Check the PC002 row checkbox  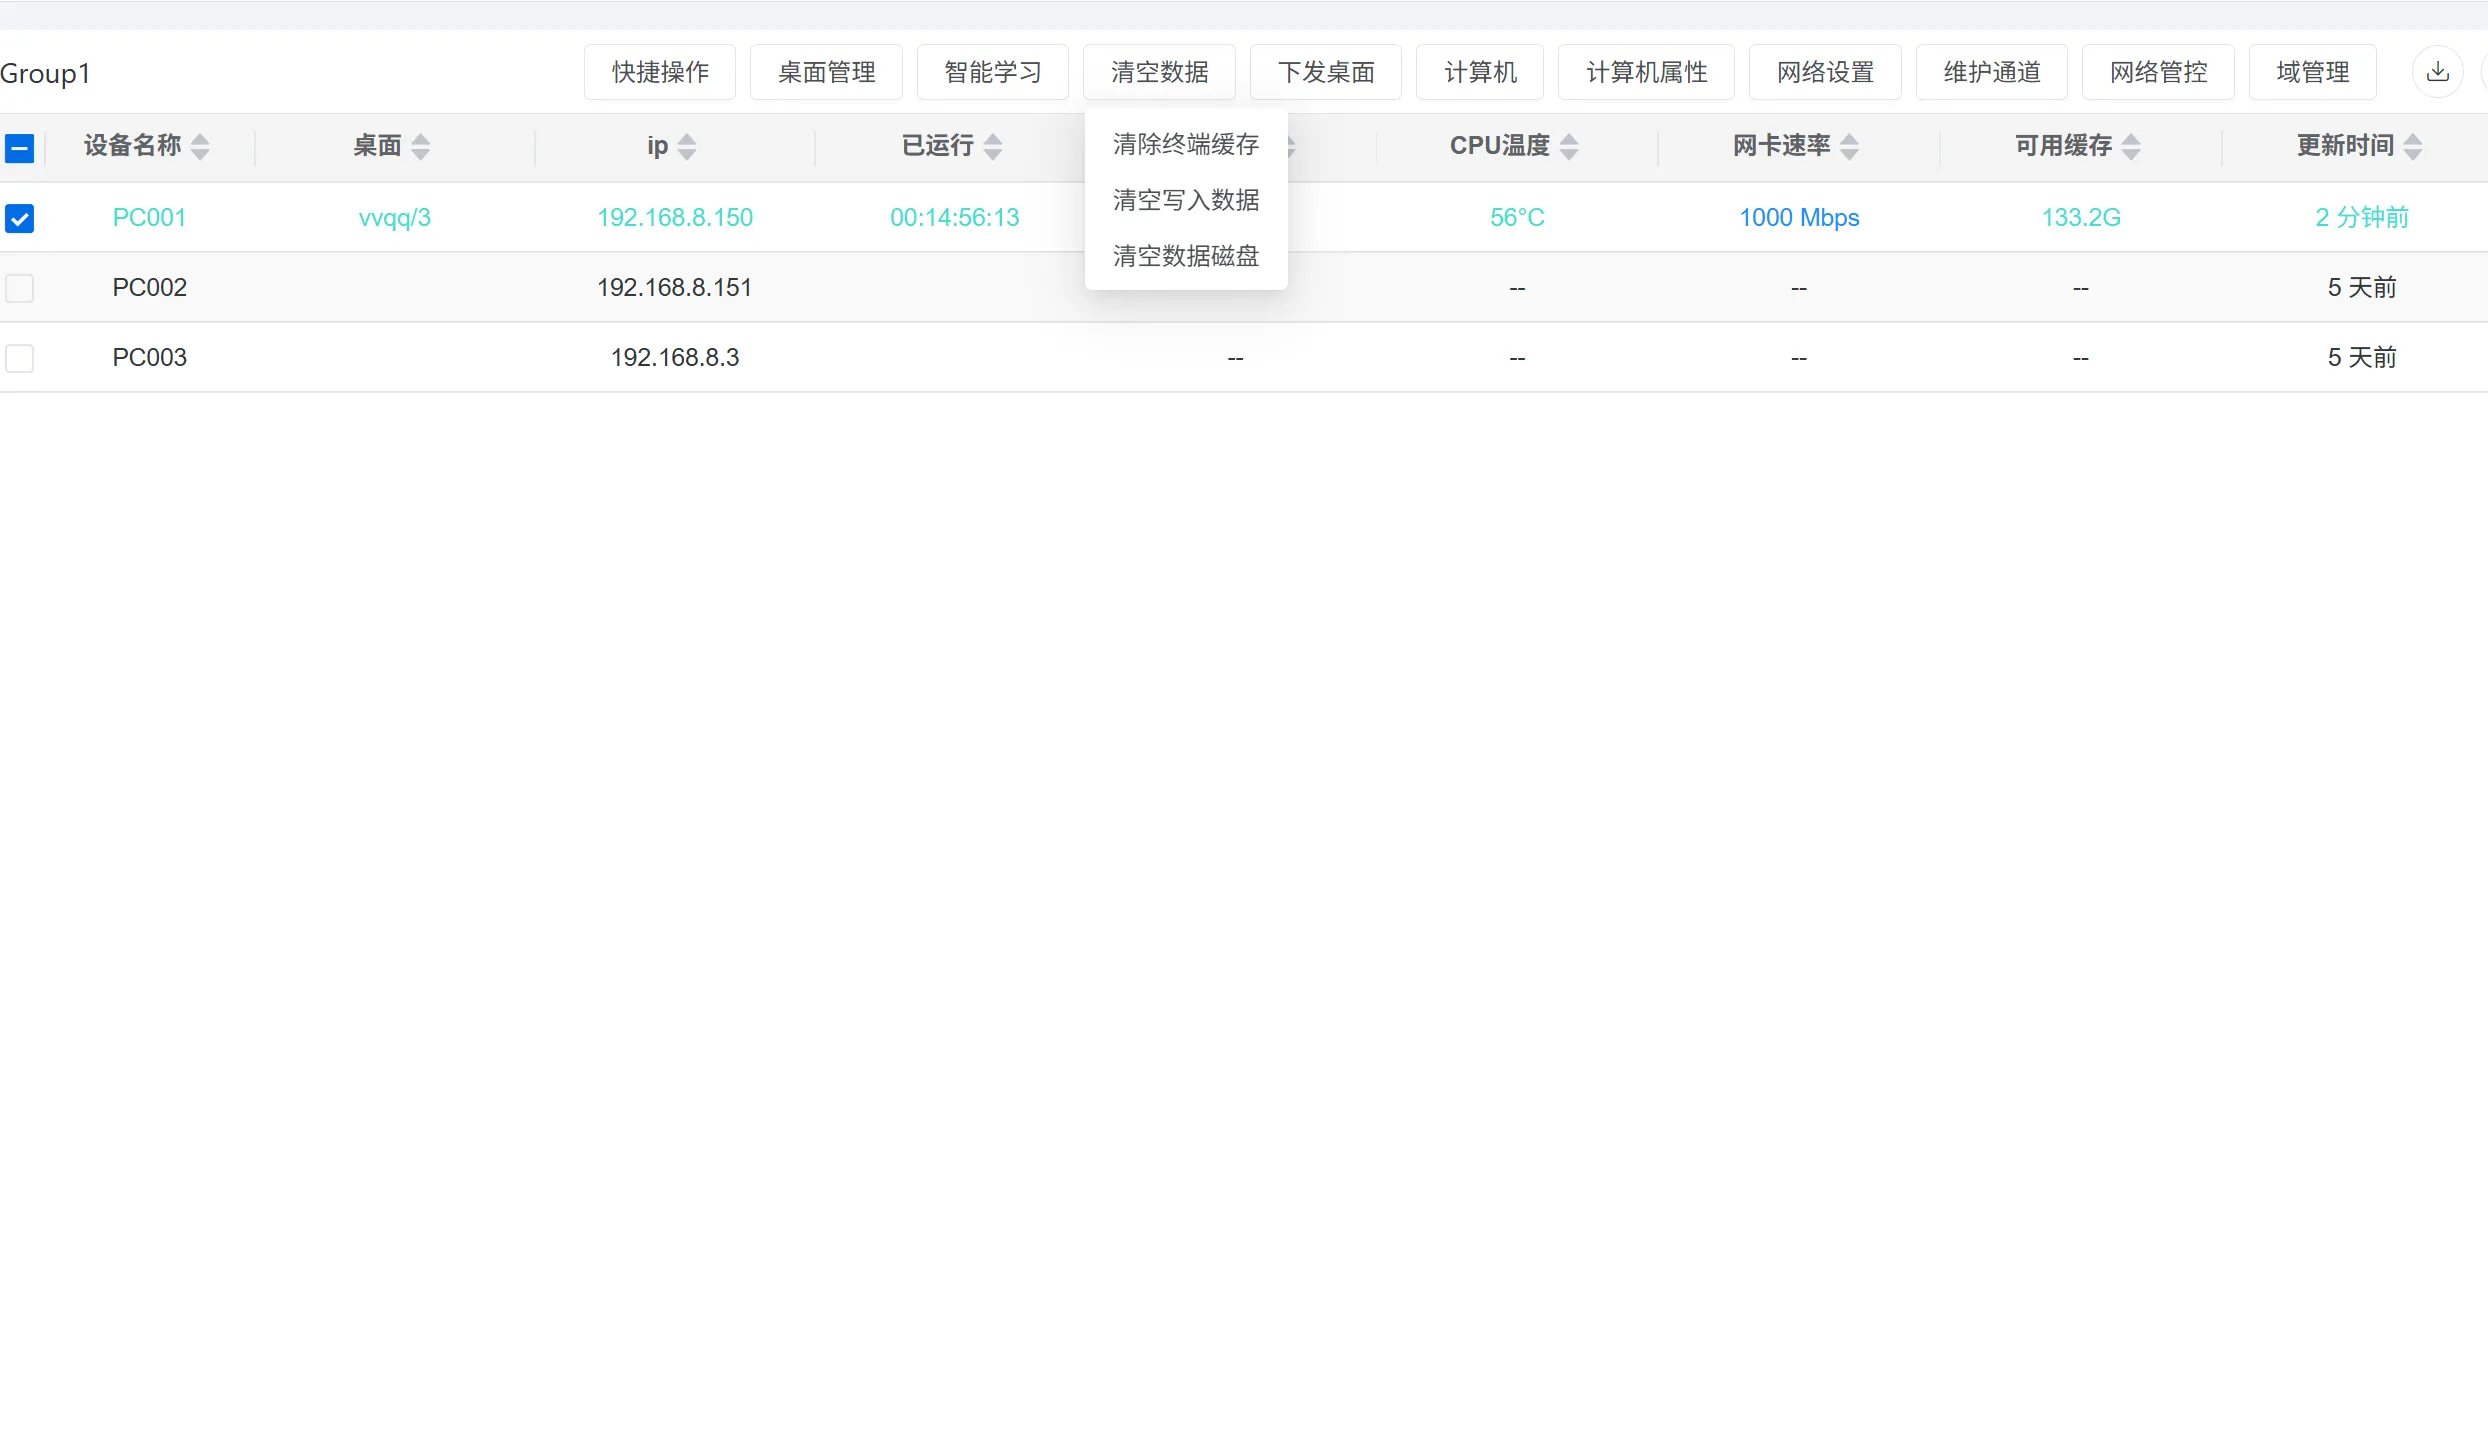pos(20,288)
